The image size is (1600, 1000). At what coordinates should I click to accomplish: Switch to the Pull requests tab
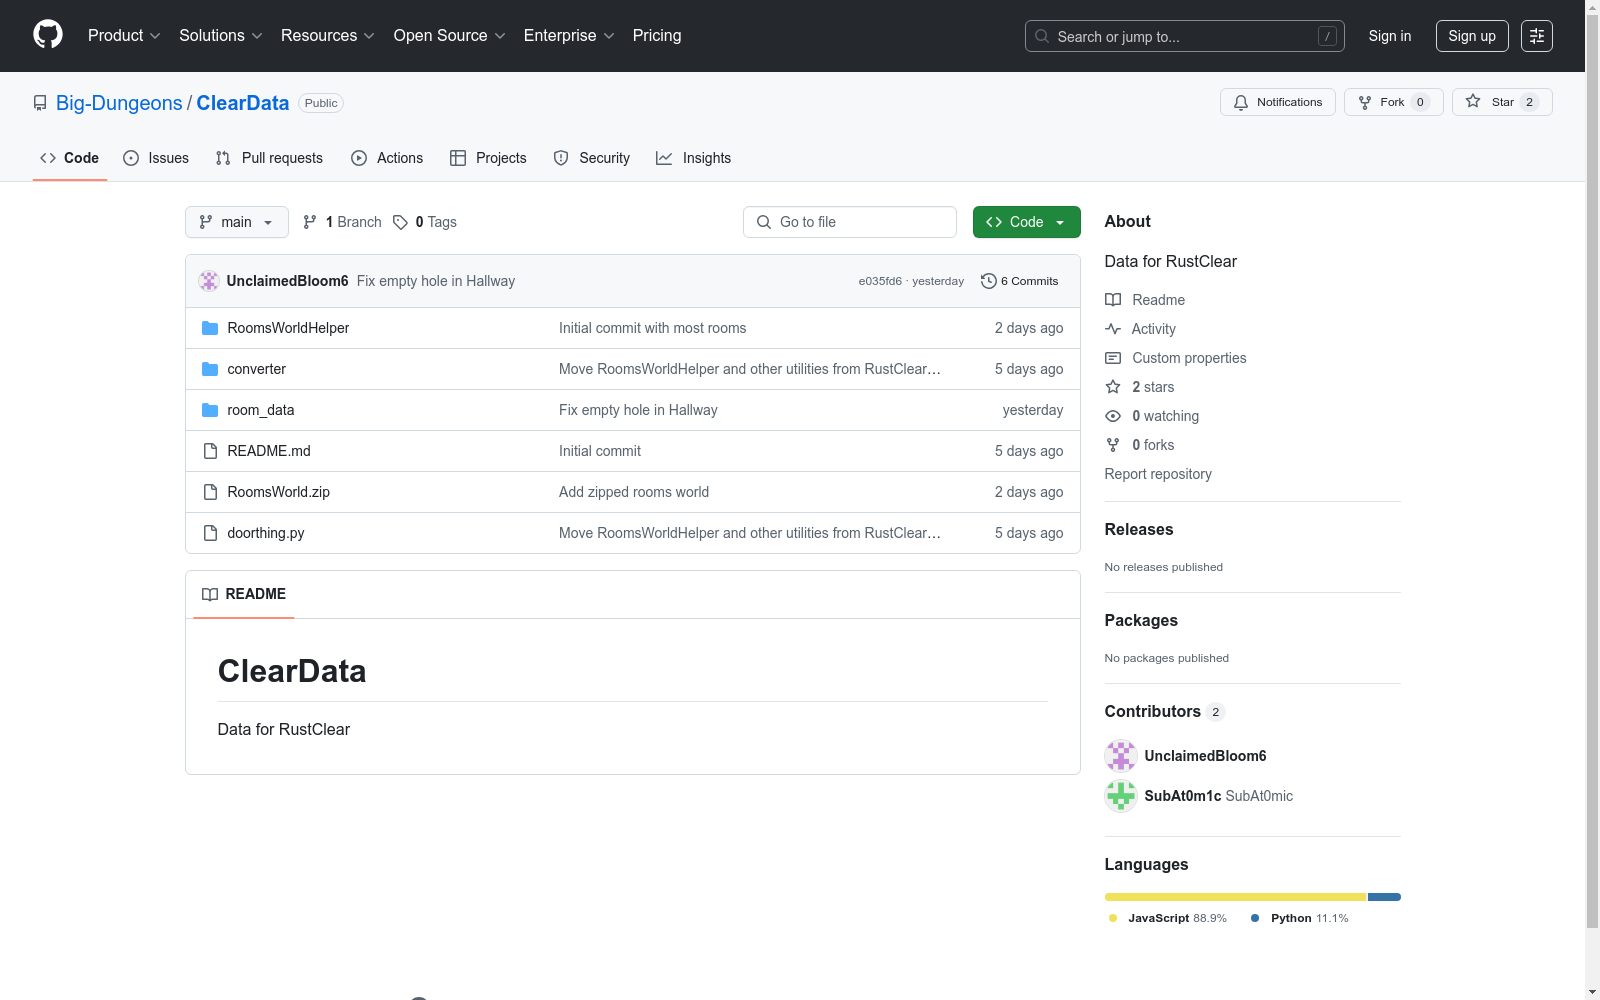coord(269,158)
